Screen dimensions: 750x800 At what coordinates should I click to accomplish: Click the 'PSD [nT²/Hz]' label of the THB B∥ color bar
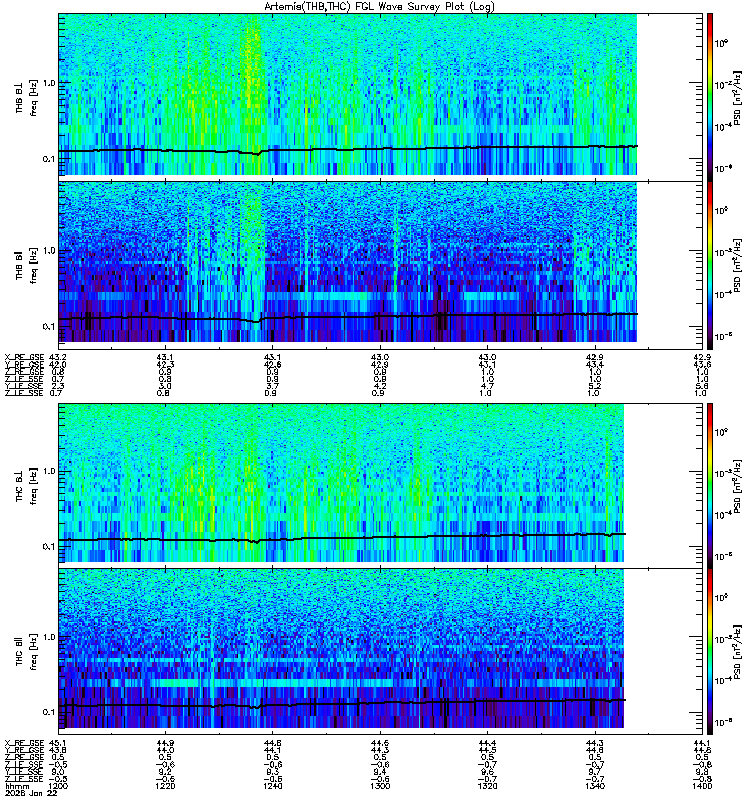(x=737, y=265)
